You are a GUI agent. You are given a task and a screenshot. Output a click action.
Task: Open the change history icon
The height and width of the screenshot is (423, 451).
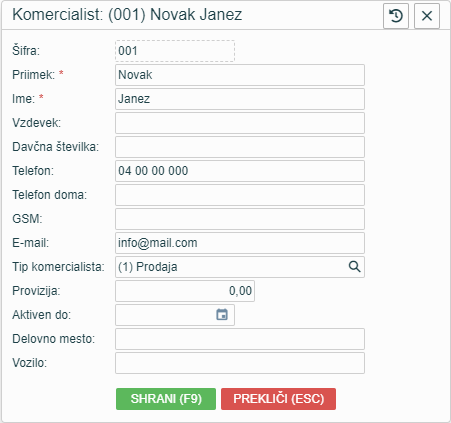[396, 16]
